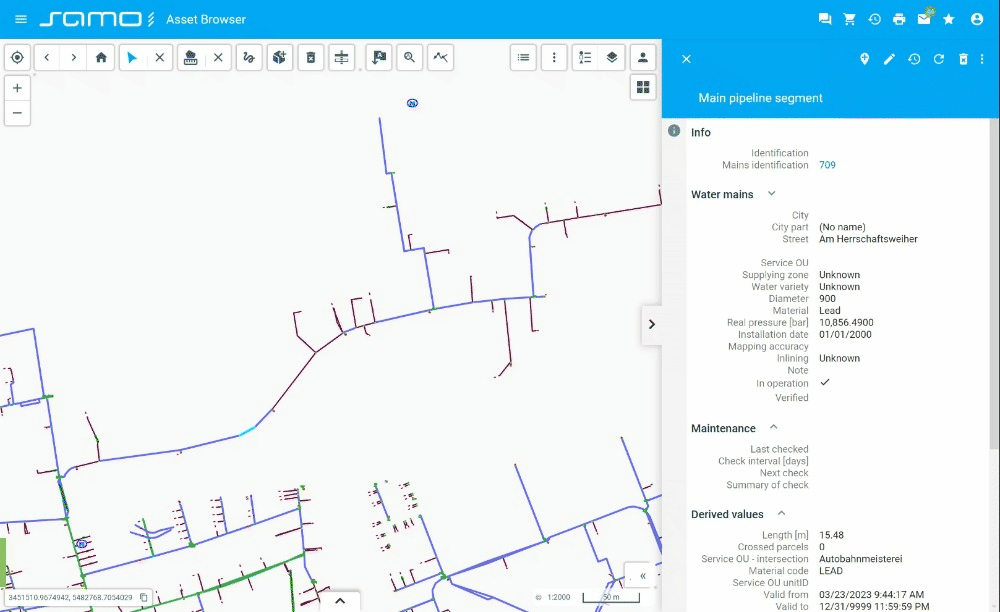Clear measurement next to ruler tool
1000x612 pixels.
coord(218,57)
